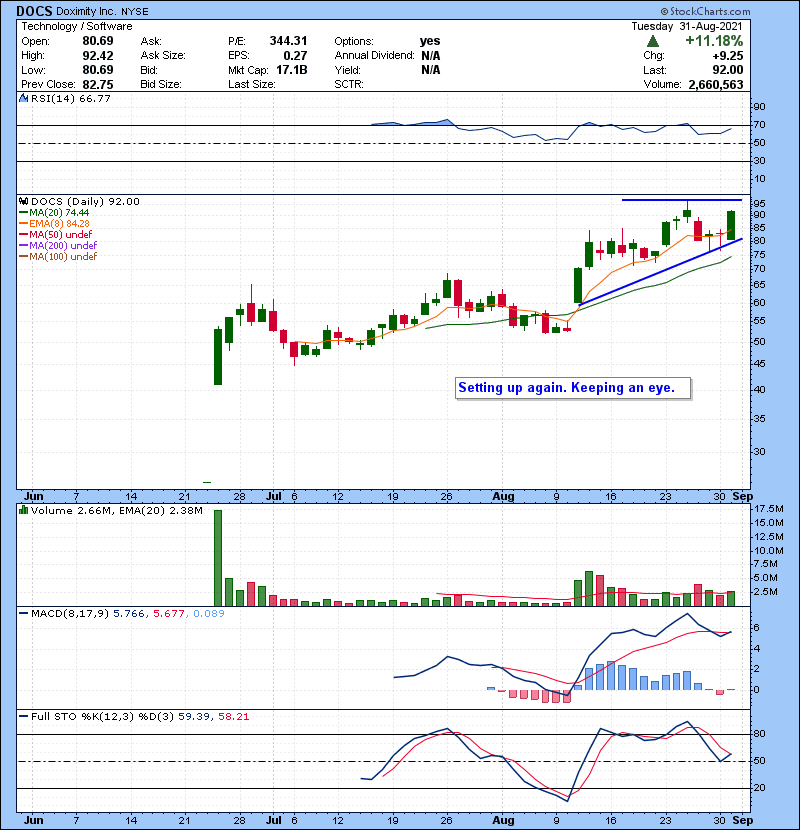
Task: Click the candlestick icon beside DOCS (Daily)
Action: [24, 201]
